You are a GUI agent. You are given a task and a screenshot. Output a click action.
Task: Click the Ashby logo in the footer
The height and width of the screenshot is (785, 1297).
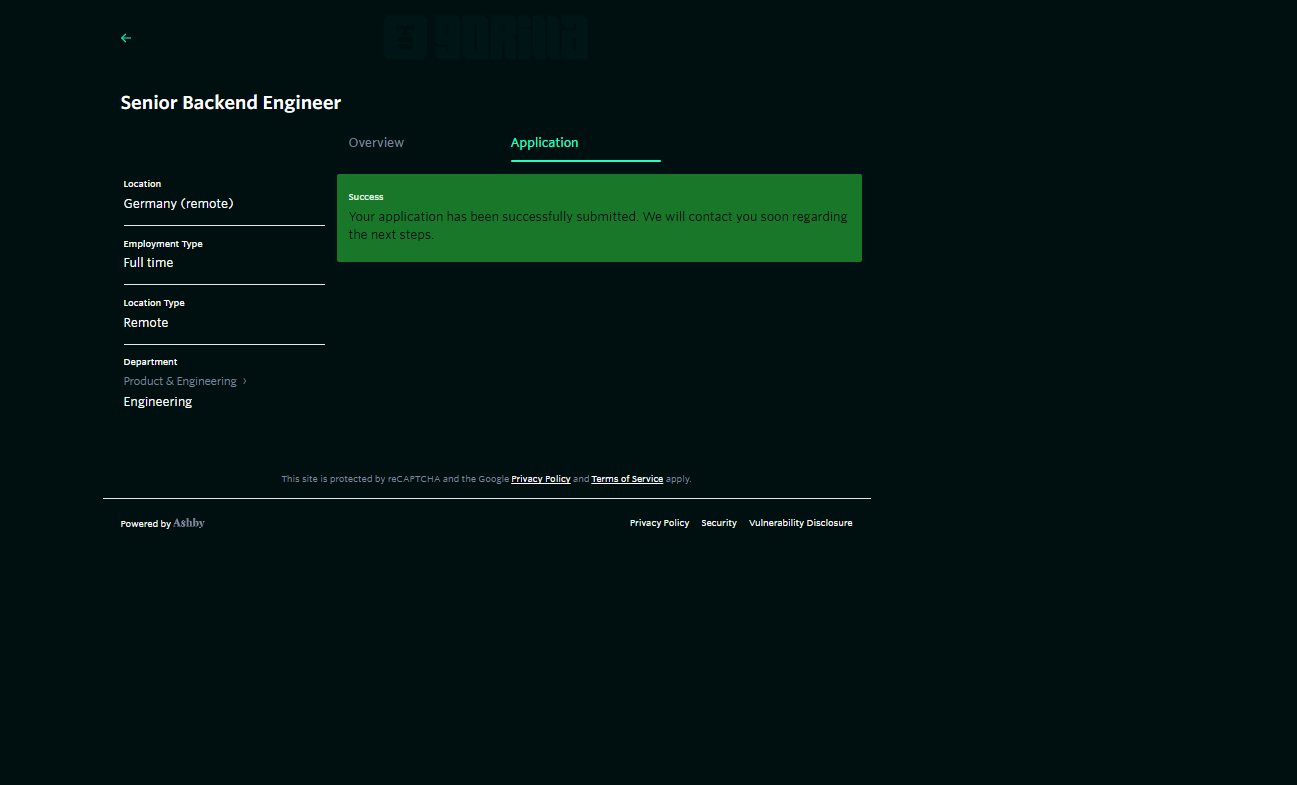(189, 523)
